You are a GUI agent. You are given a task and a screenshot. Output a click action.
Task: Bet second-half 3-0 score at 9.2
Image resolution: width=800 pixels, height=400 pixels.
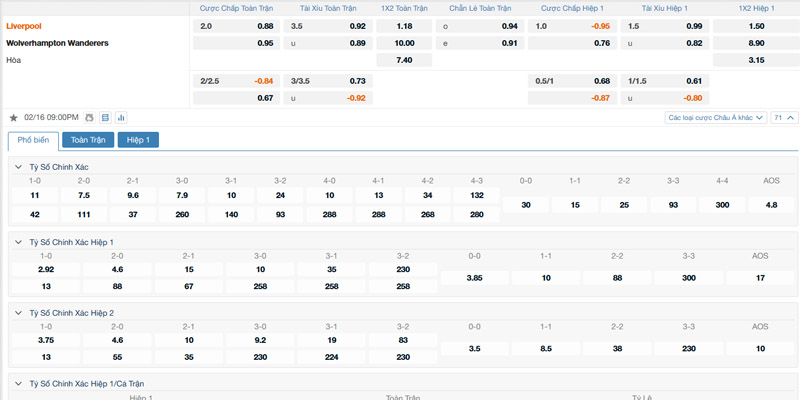(x=260, y=340)
